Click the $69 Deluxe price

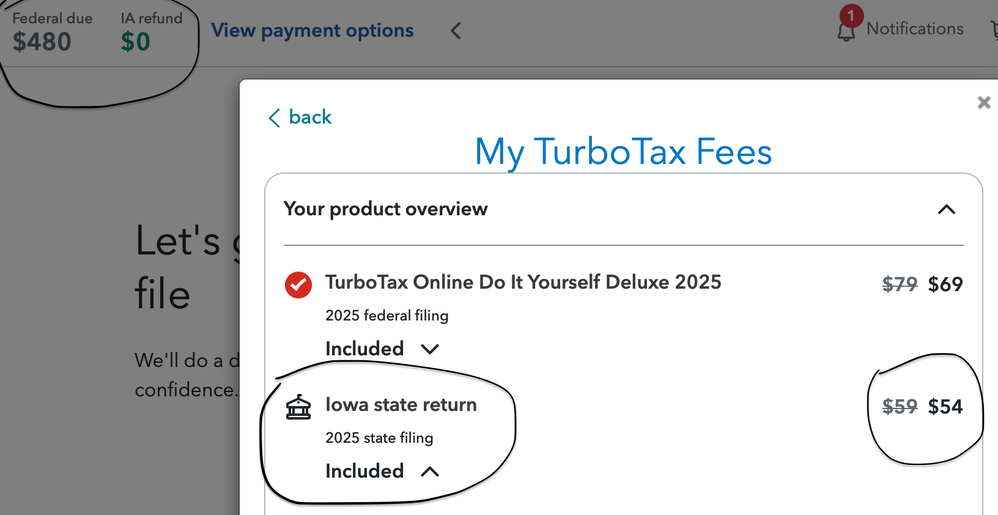coord(945,284)
